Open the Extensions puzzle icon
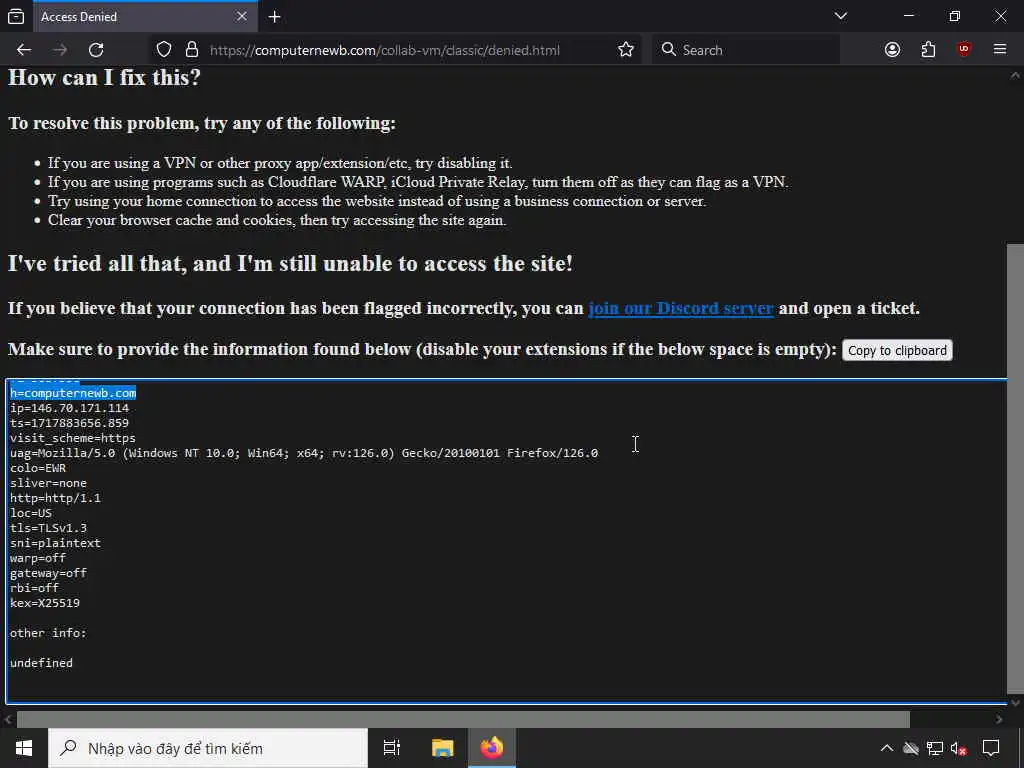Screen dimensions: 1024x768 click(928, 50)
